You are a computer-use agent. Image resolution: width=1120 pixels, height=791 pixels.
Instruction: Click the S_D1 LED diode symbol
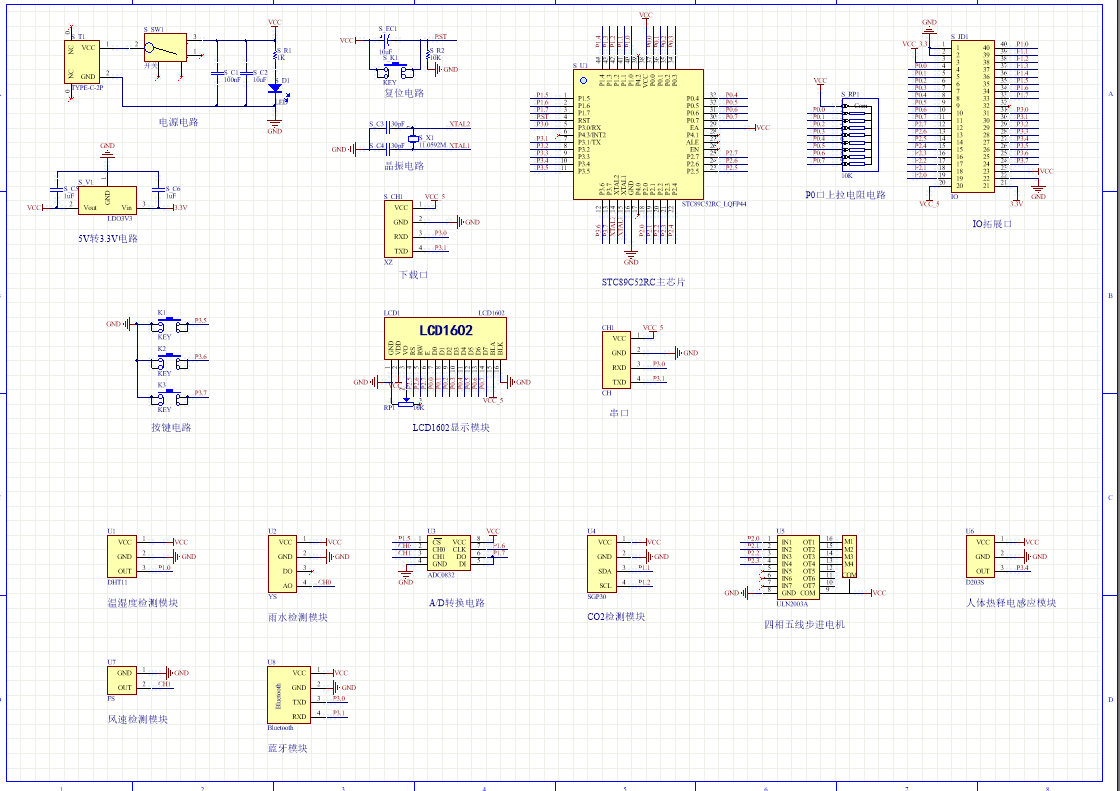[274, 88]
